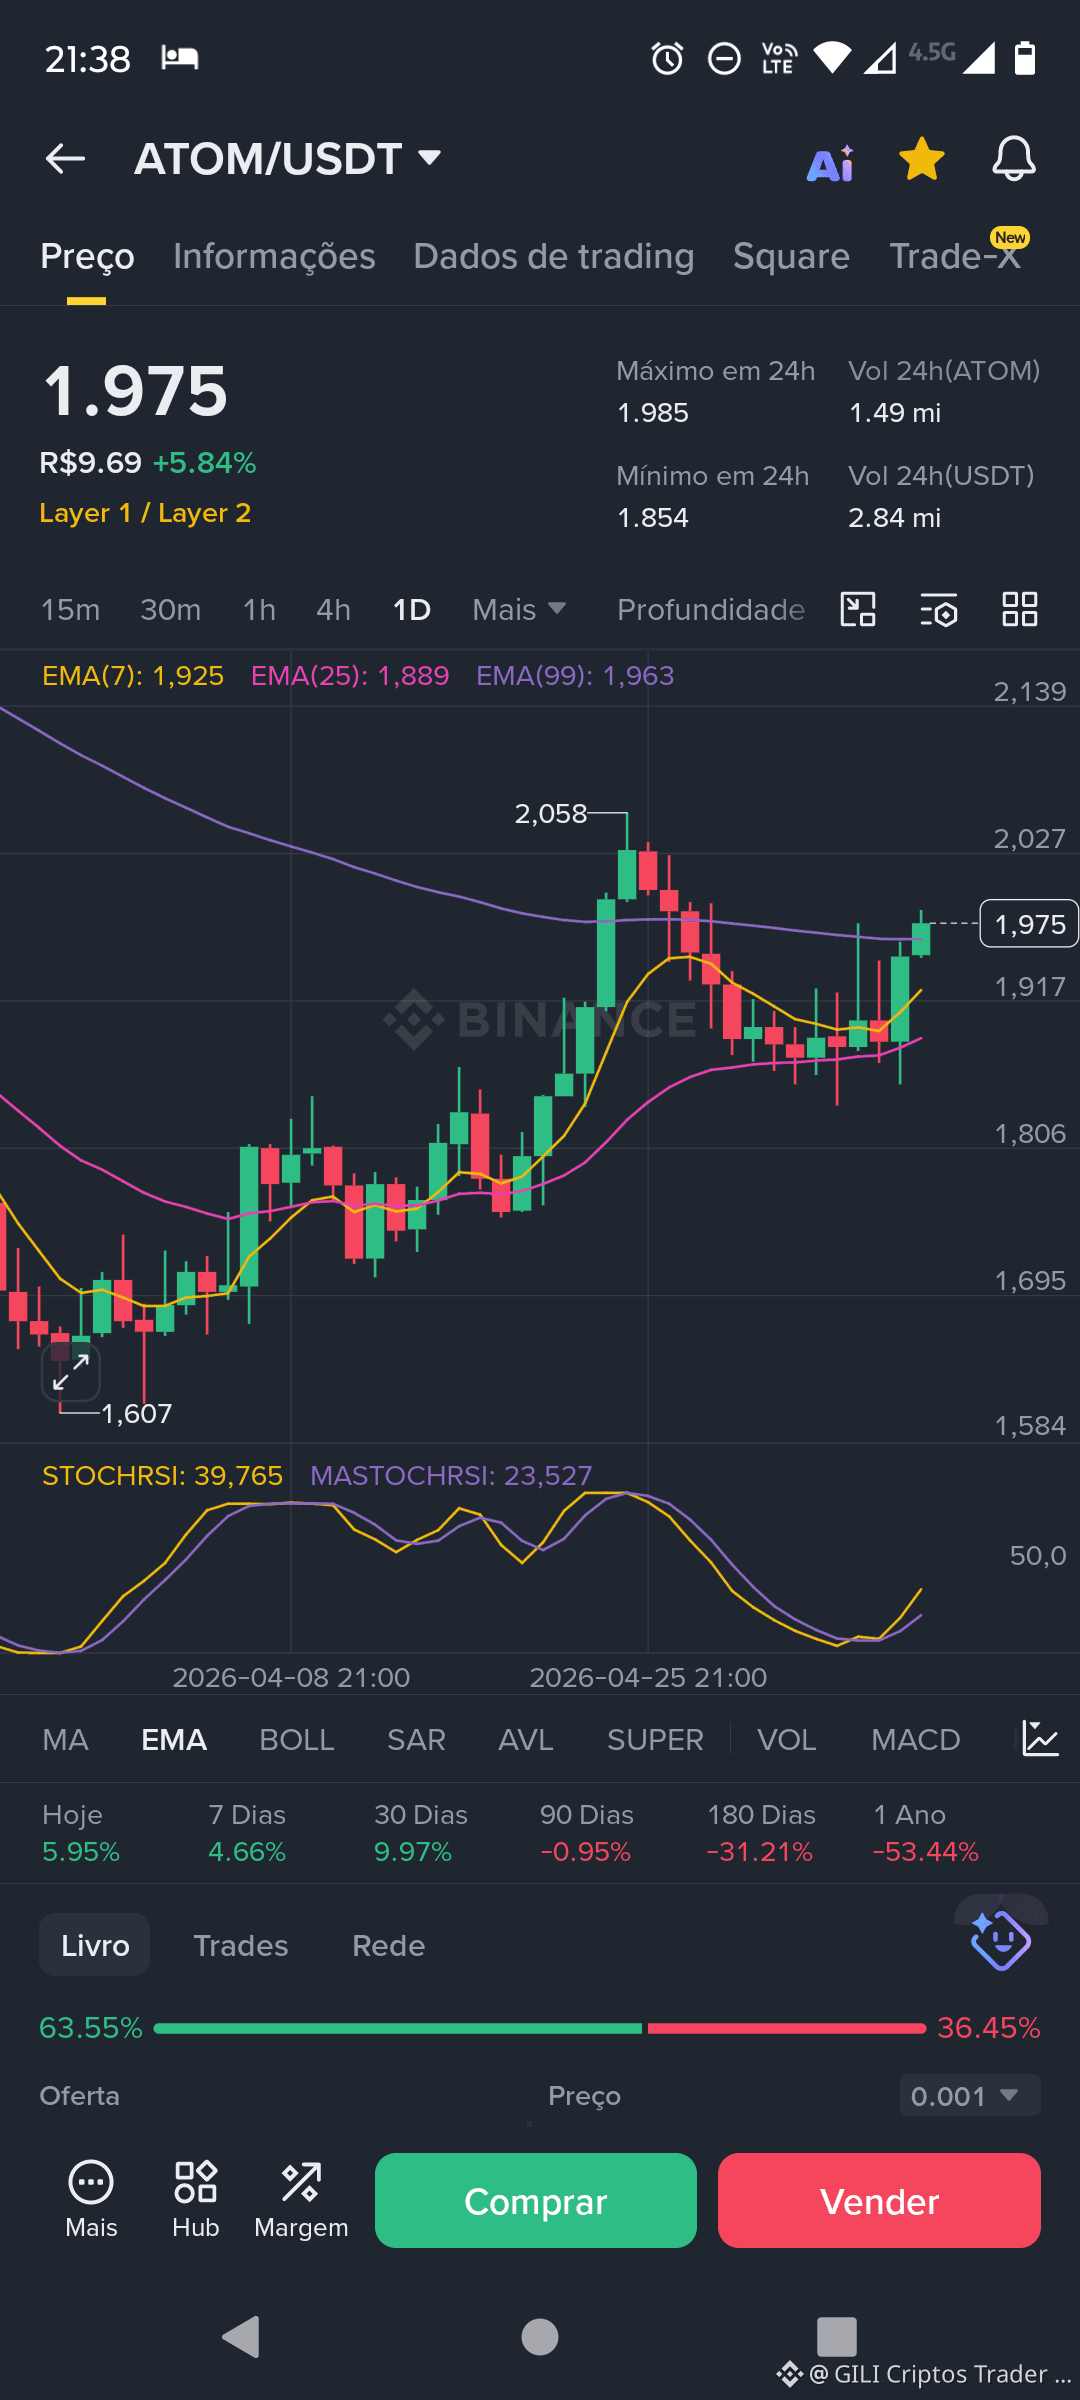
Task: Tap the green buy ratio bar
Action: point(398,2028)
